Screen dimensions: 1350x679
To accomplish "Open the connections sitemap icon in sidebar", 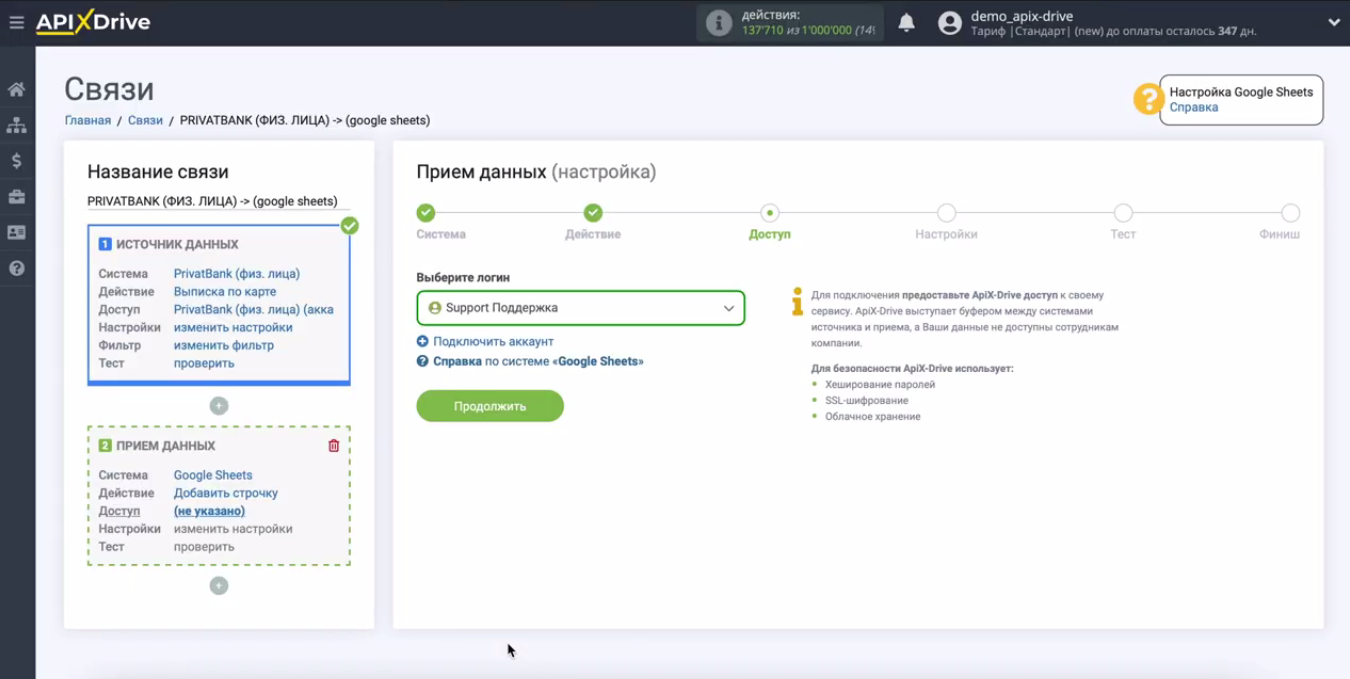I will pyautogui.click(x=17, y=125).
